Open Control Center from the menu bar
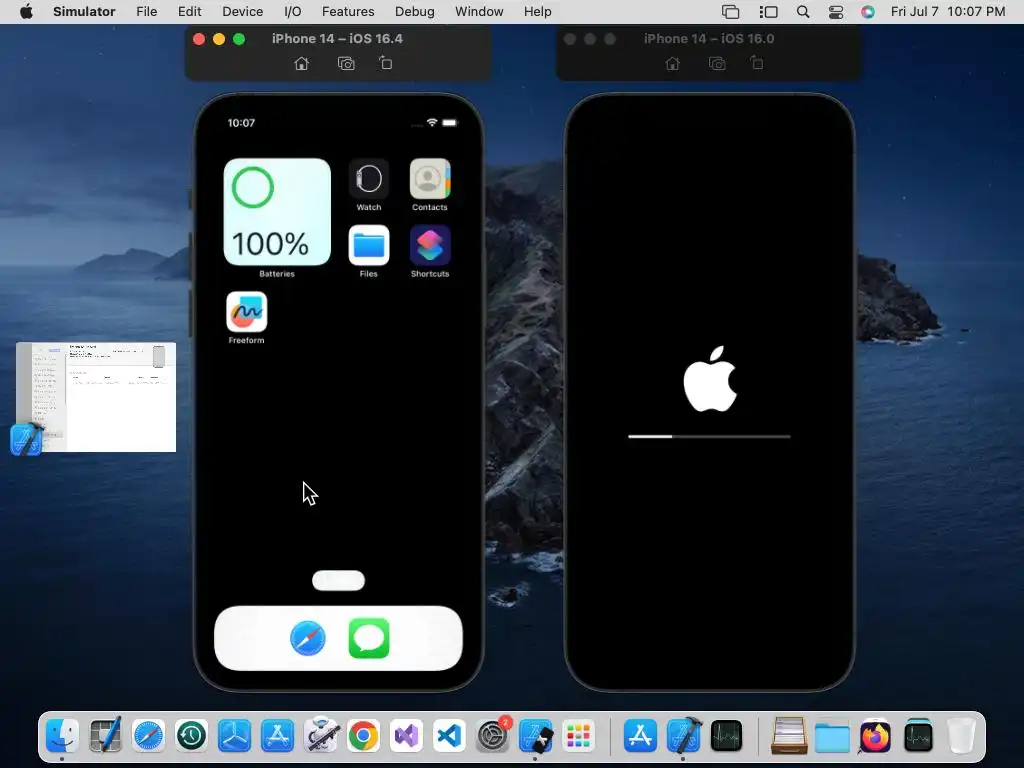 [x=836, y=12]
